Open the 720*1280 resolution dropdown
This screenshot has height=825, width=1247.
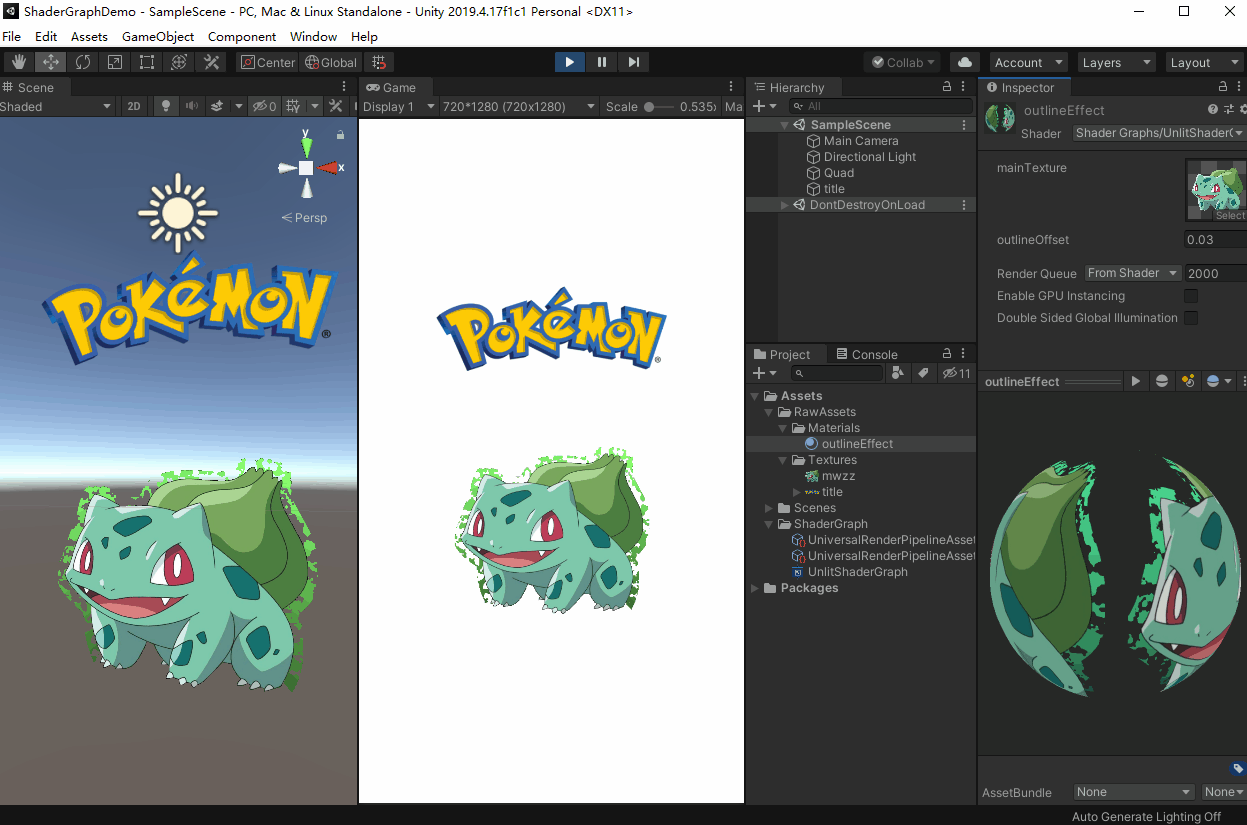click(x=519, y=106)
